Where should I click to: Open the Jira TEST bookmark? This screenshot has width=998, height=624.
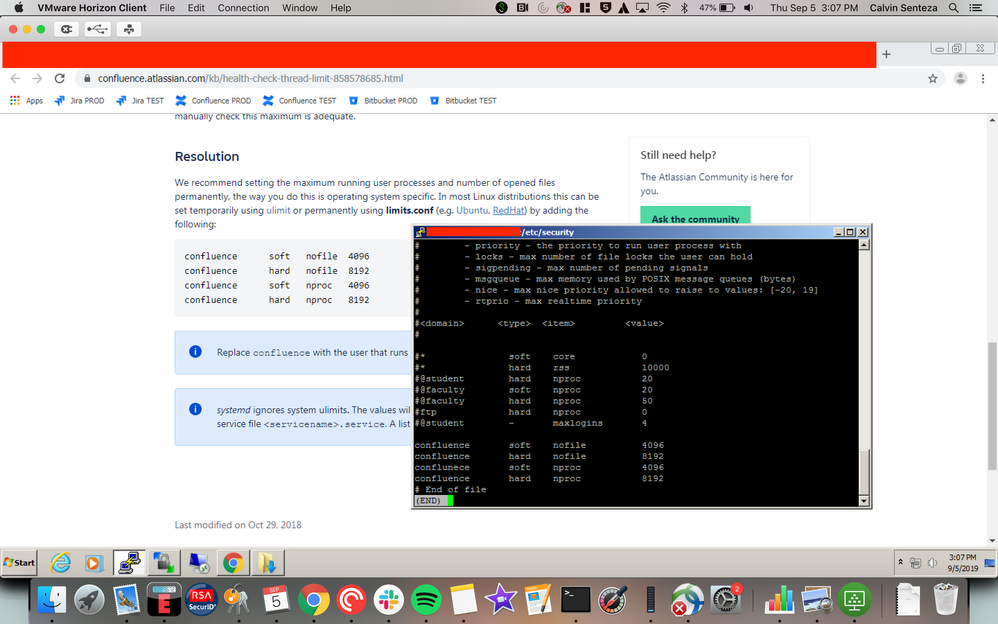(x=140, y=101)
